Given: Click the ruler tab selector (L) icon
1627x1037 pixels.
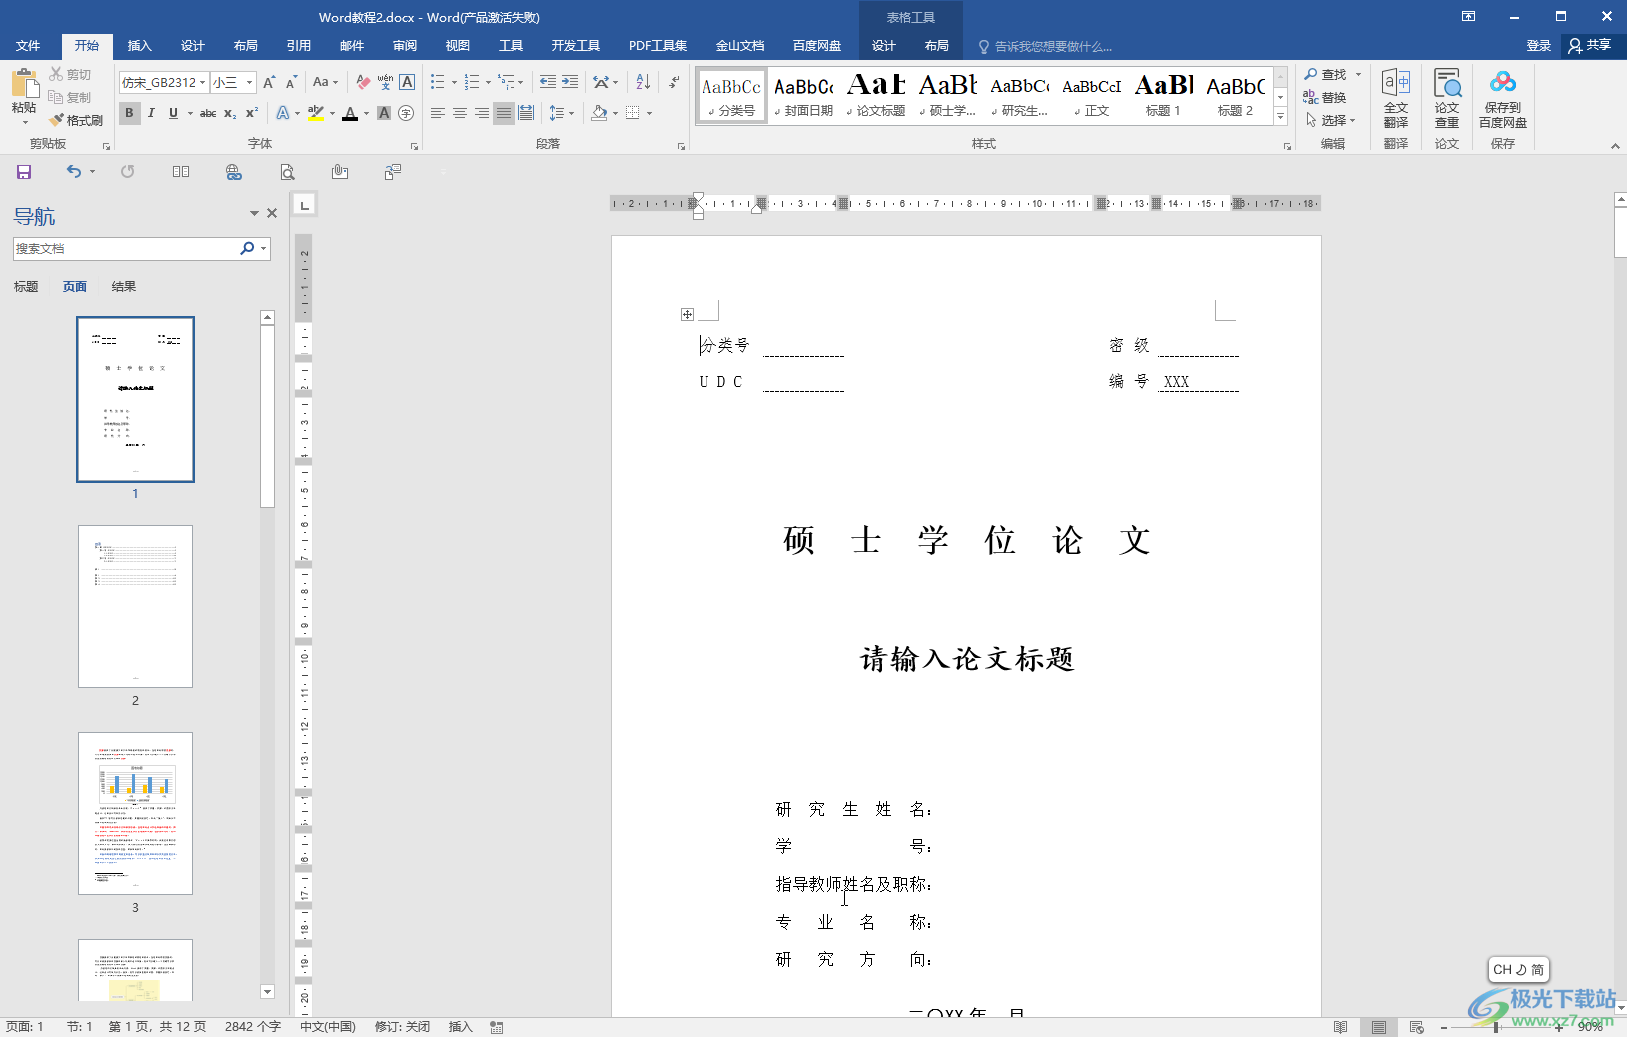Looking at the screenshot, I should pyautogui.click(x=304, y=205).
